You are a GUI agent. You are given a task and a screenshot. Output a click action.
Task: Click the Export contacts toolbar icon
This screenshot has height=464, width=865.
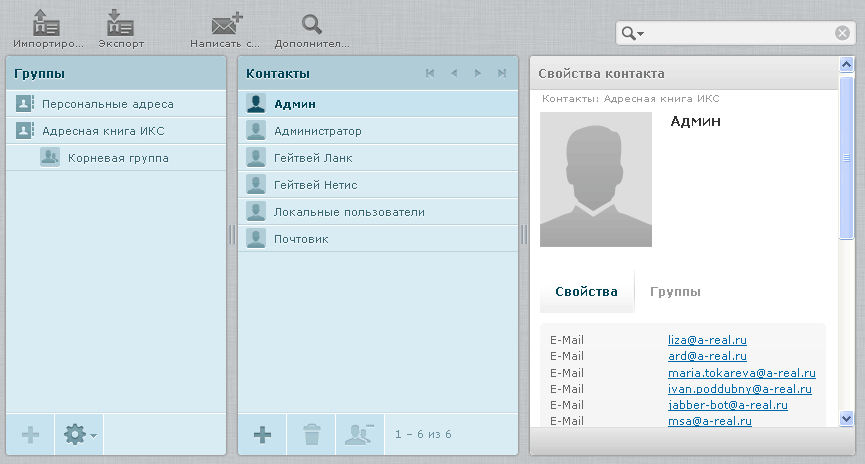point(121,24)
